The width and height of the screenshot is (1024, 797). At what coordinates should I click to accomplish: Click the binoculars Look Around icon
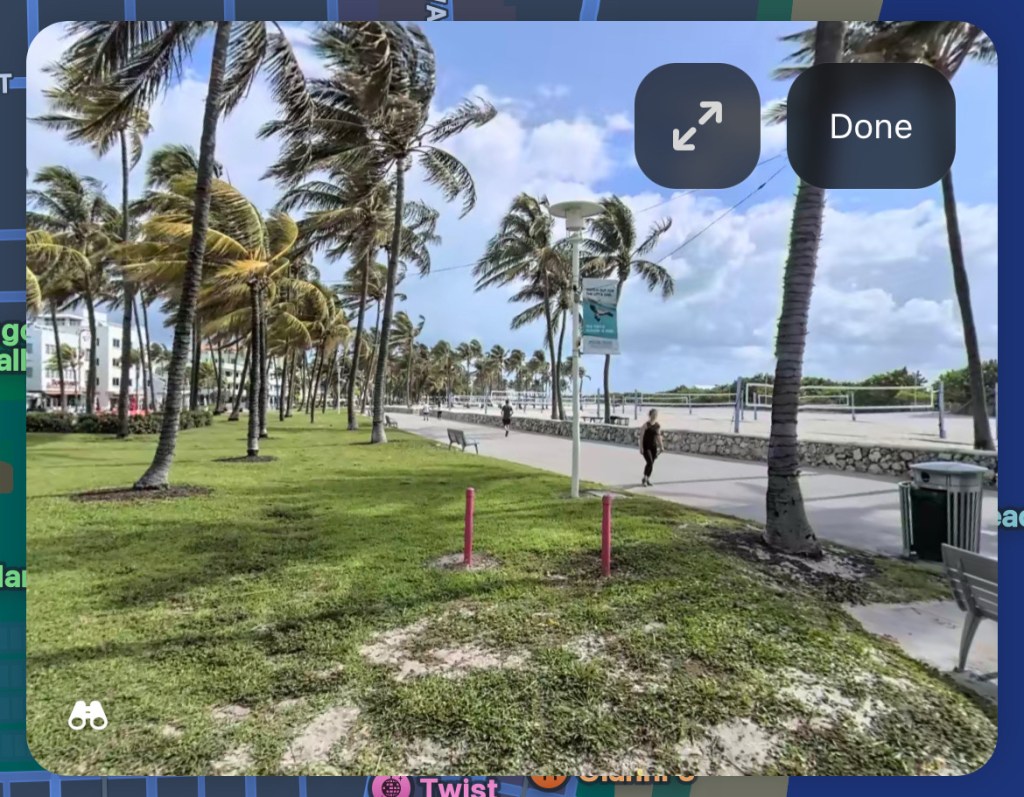coord(88,715)
